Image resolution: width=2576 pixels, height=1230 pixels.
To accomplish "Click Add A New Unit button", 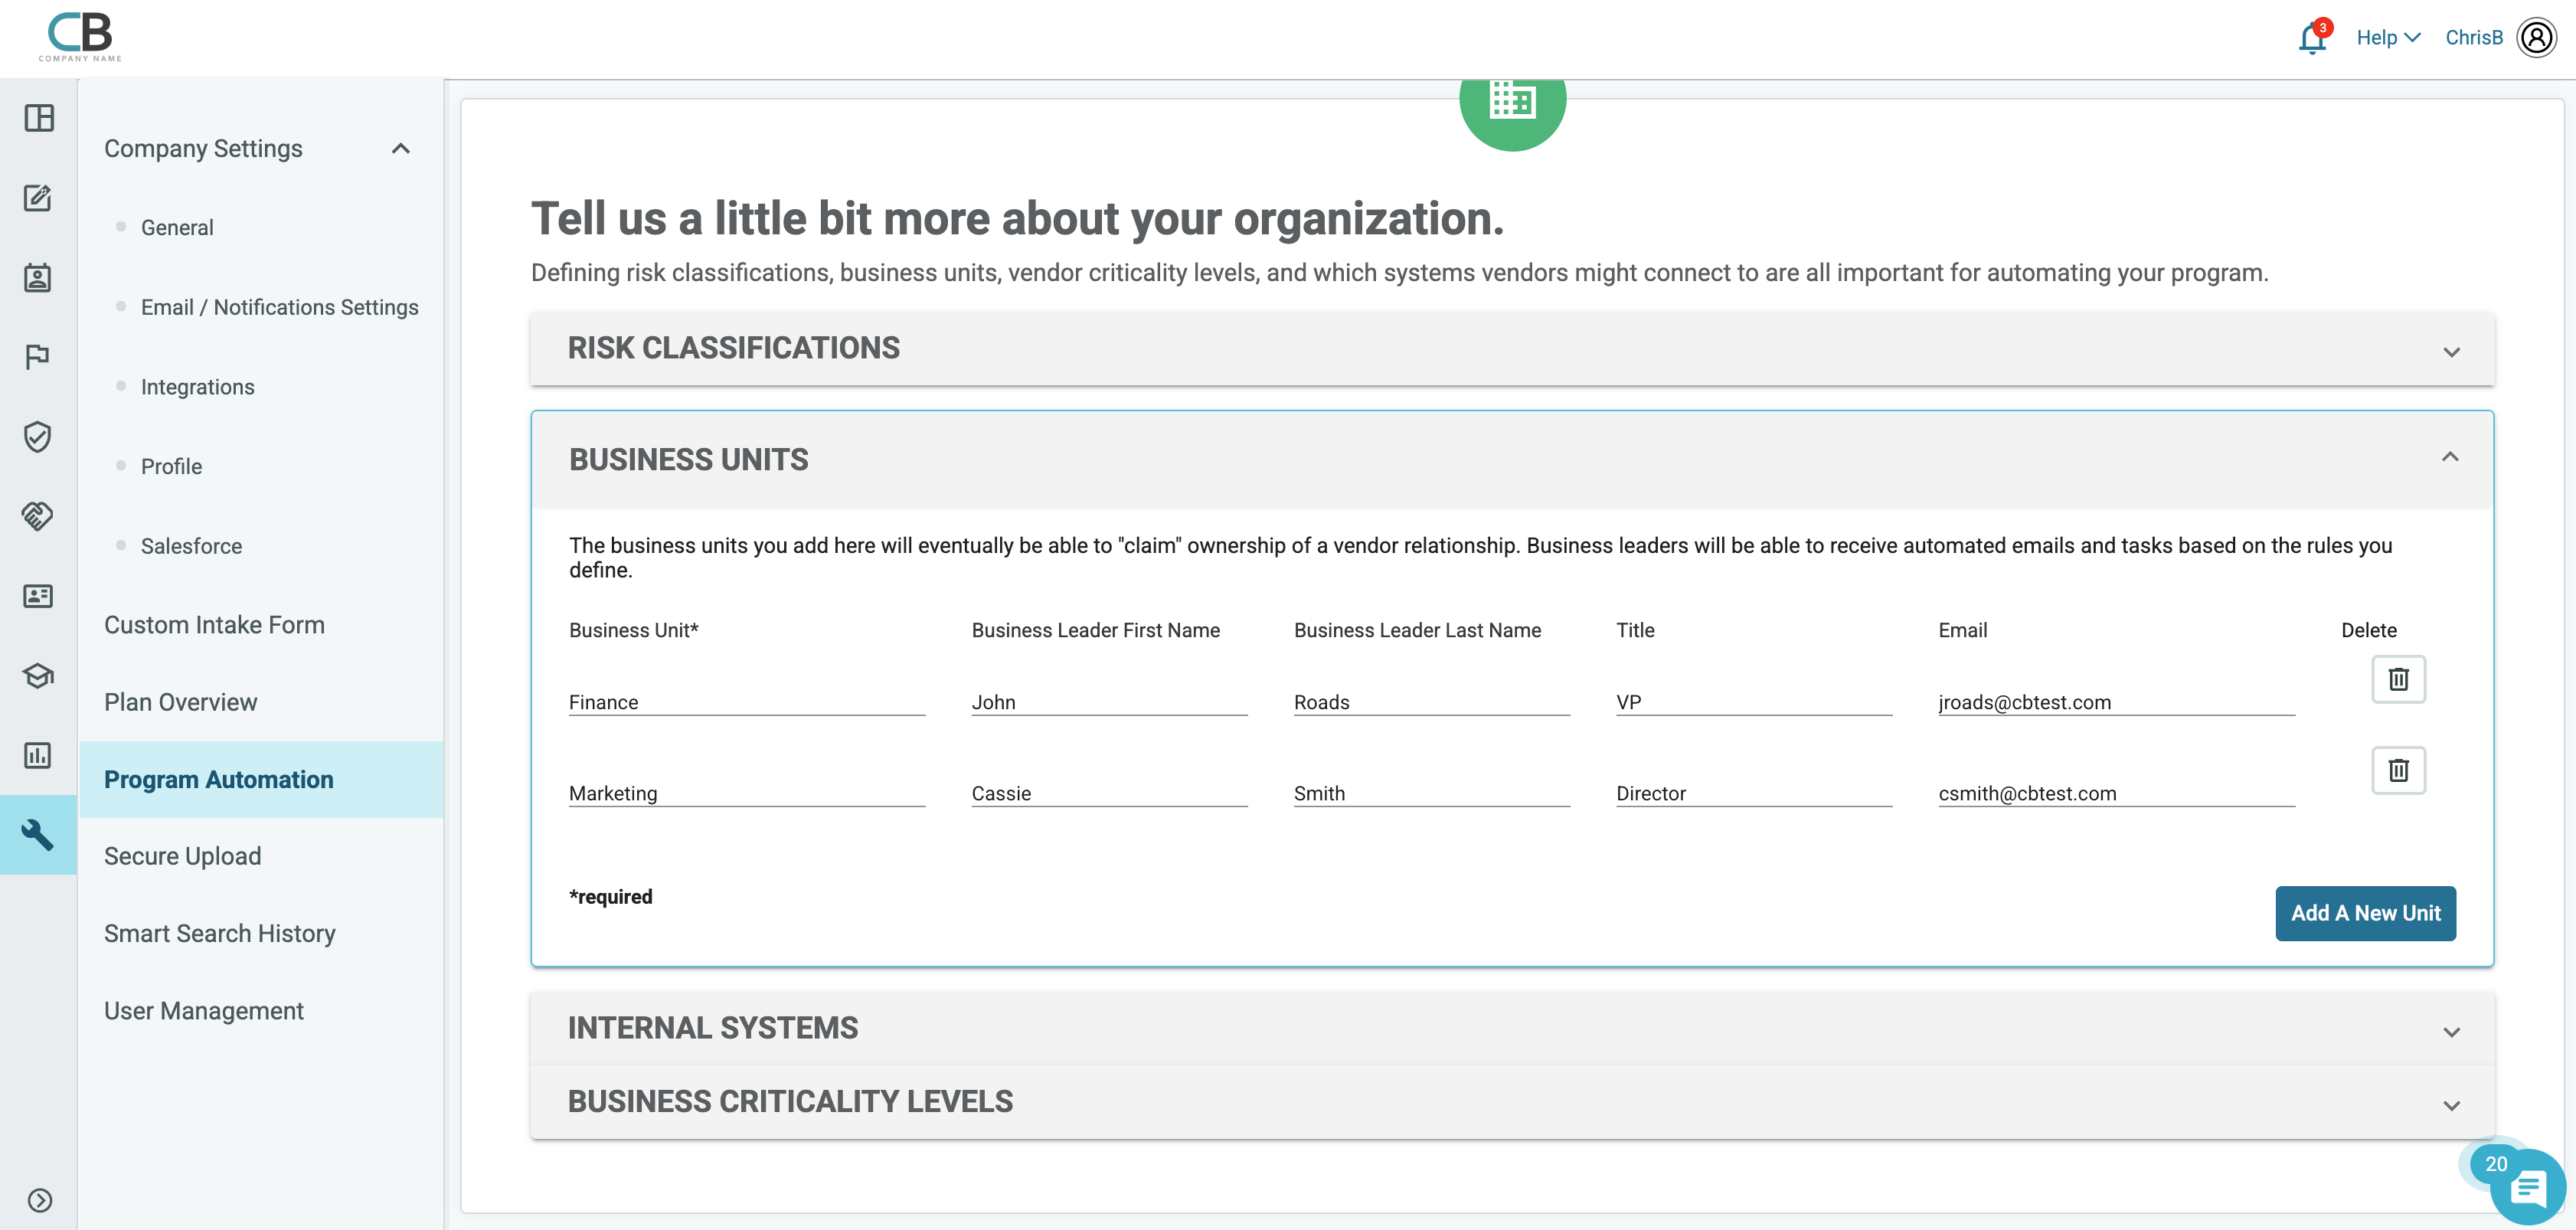I will [x=2366, y=914].
